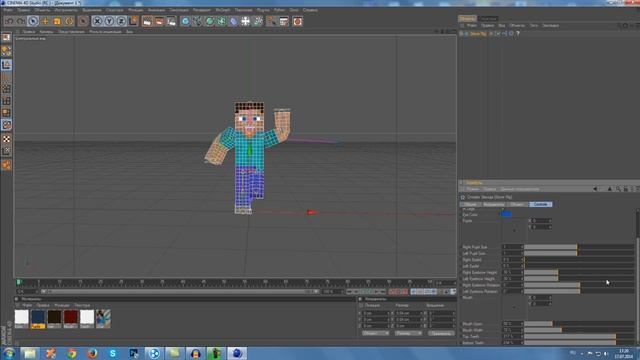Select the Steve Rig object in object manager
The width and height of the screenshot is (640, 360).
pyautogui.click(x=478, y=33)
